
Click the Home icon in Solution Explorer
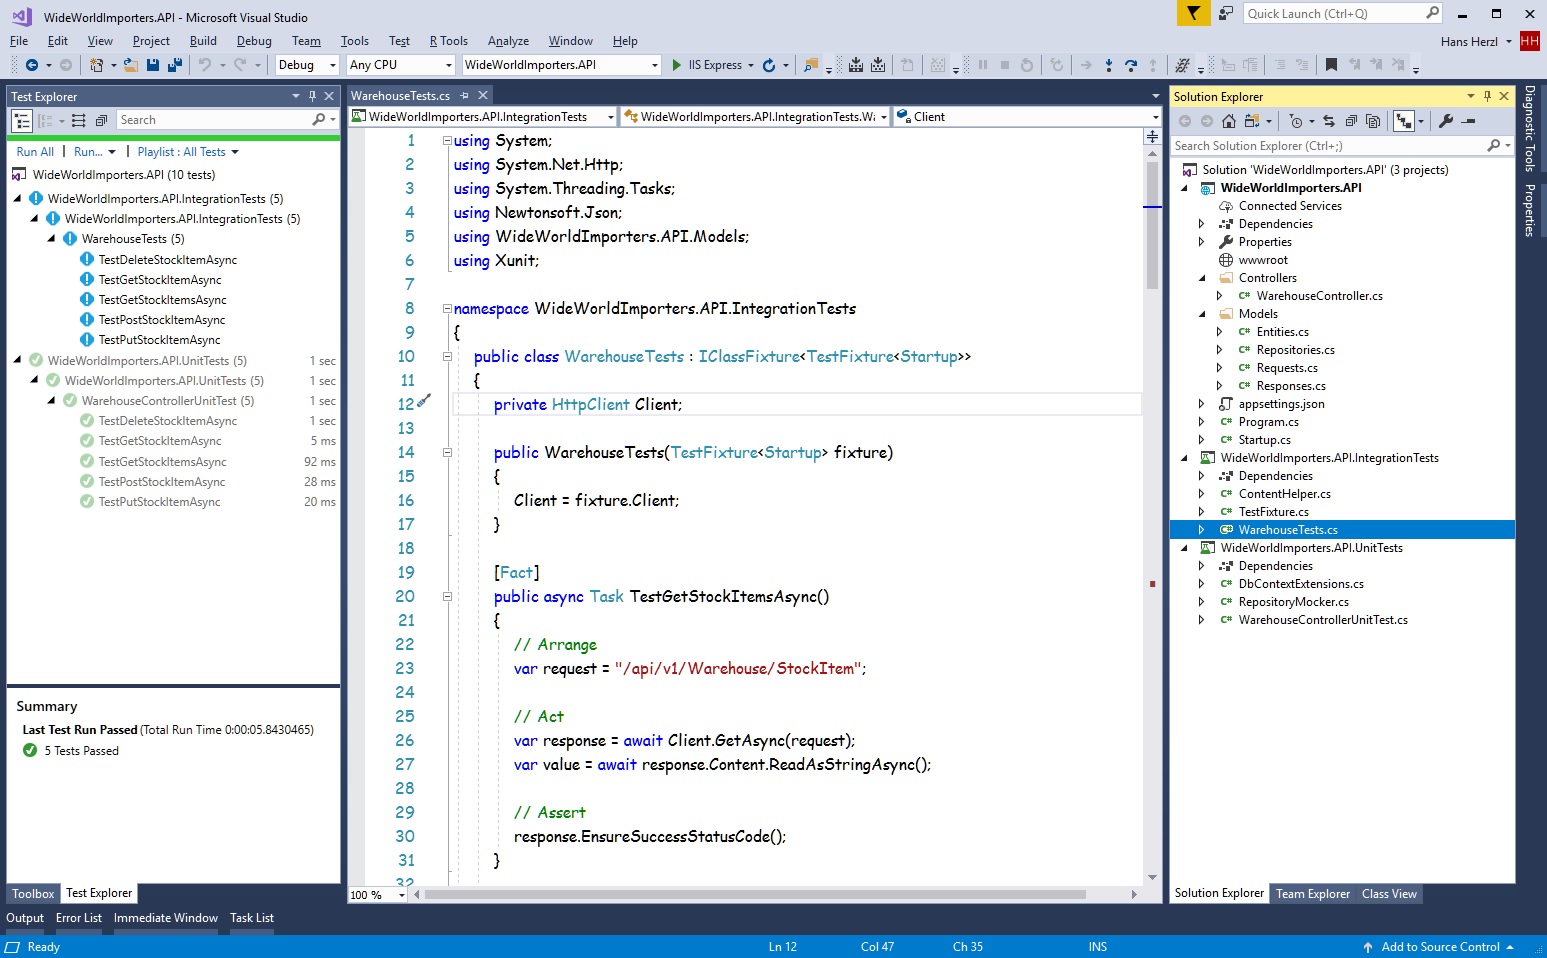coord(1228,121)
